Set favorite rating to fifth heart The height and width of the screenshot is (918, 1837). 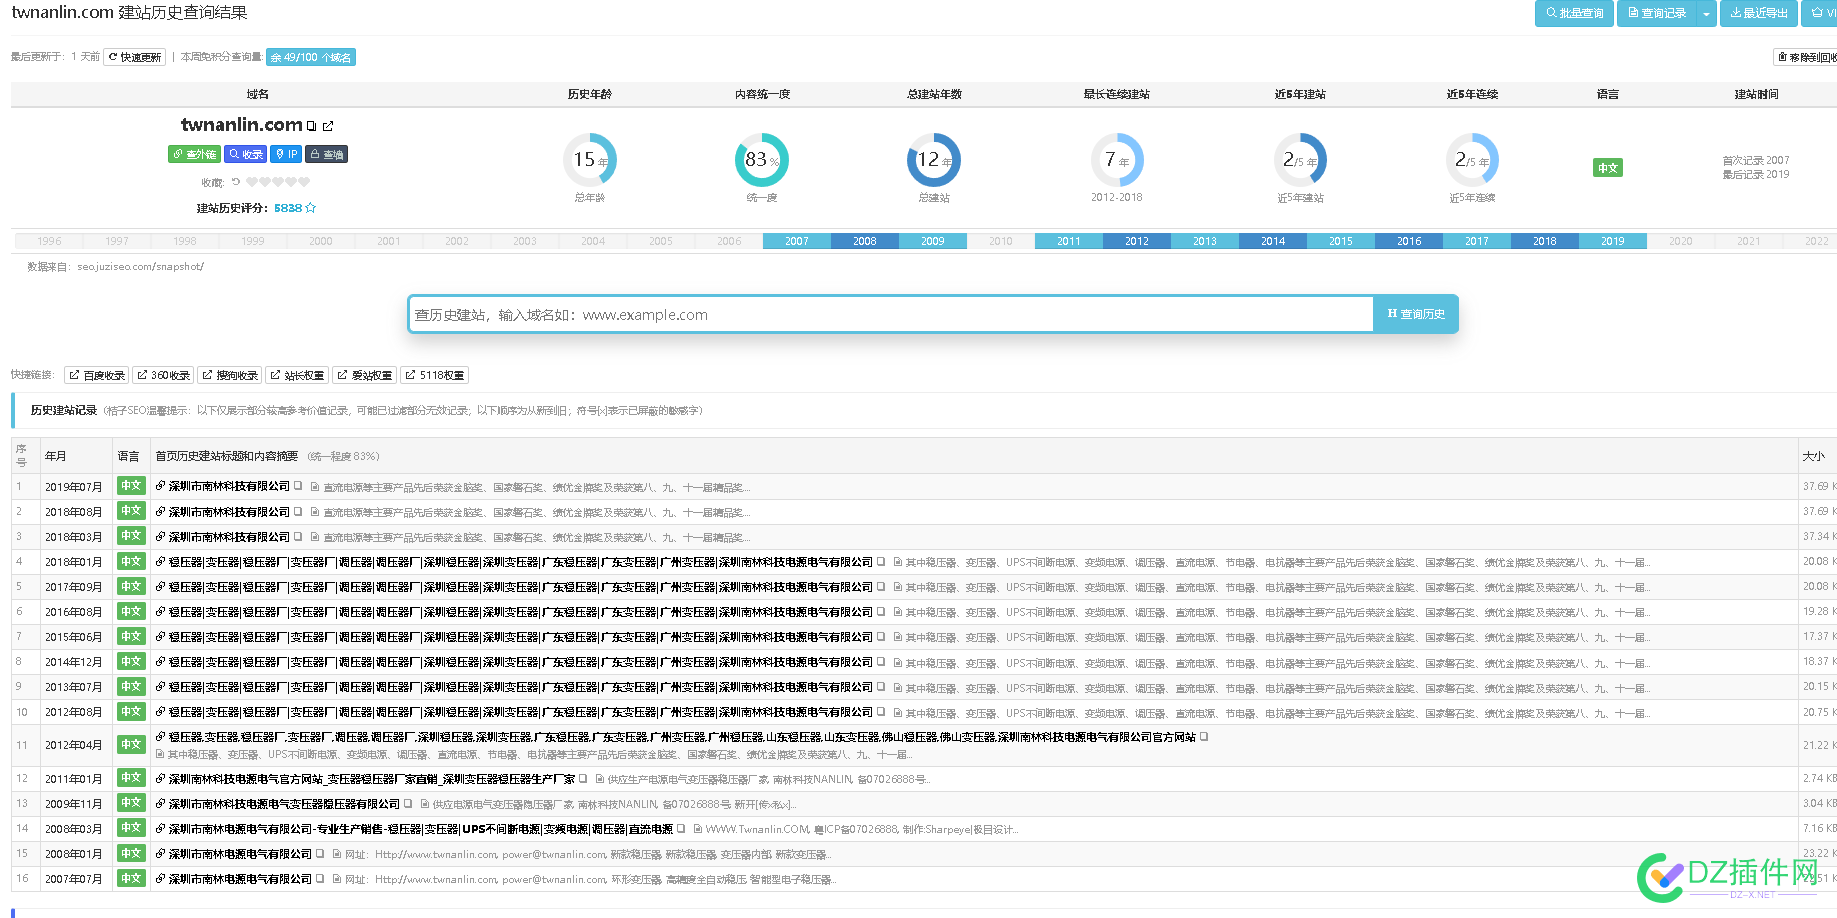pos(304,182)
